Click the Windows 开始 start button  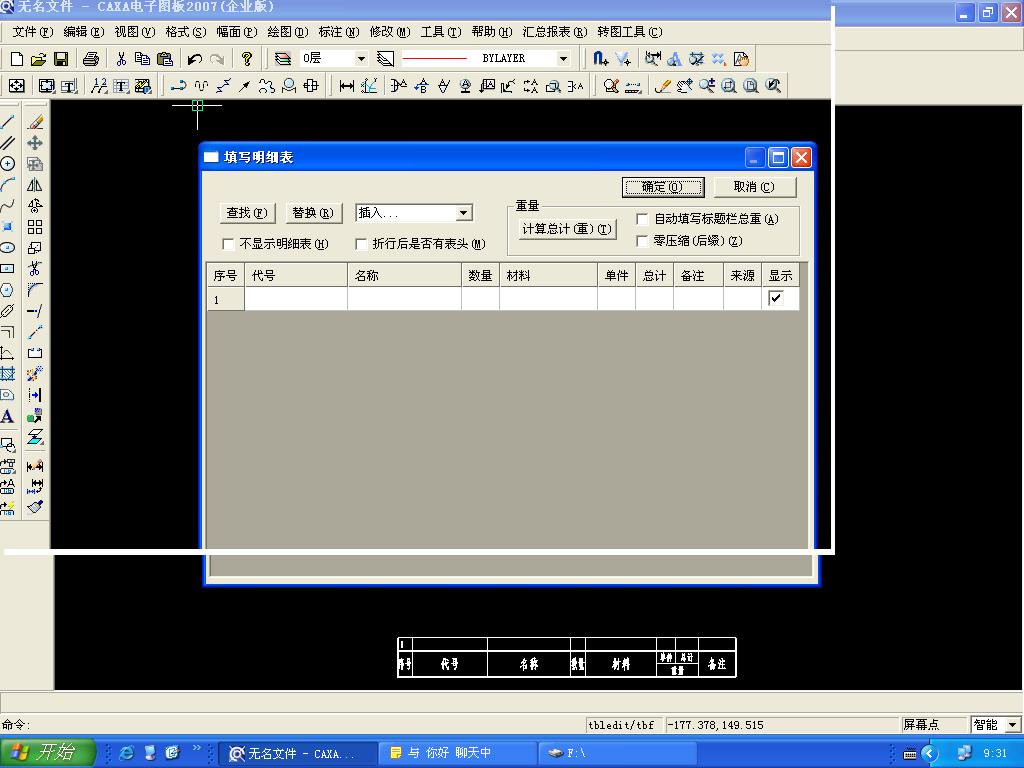click(47, 752)
